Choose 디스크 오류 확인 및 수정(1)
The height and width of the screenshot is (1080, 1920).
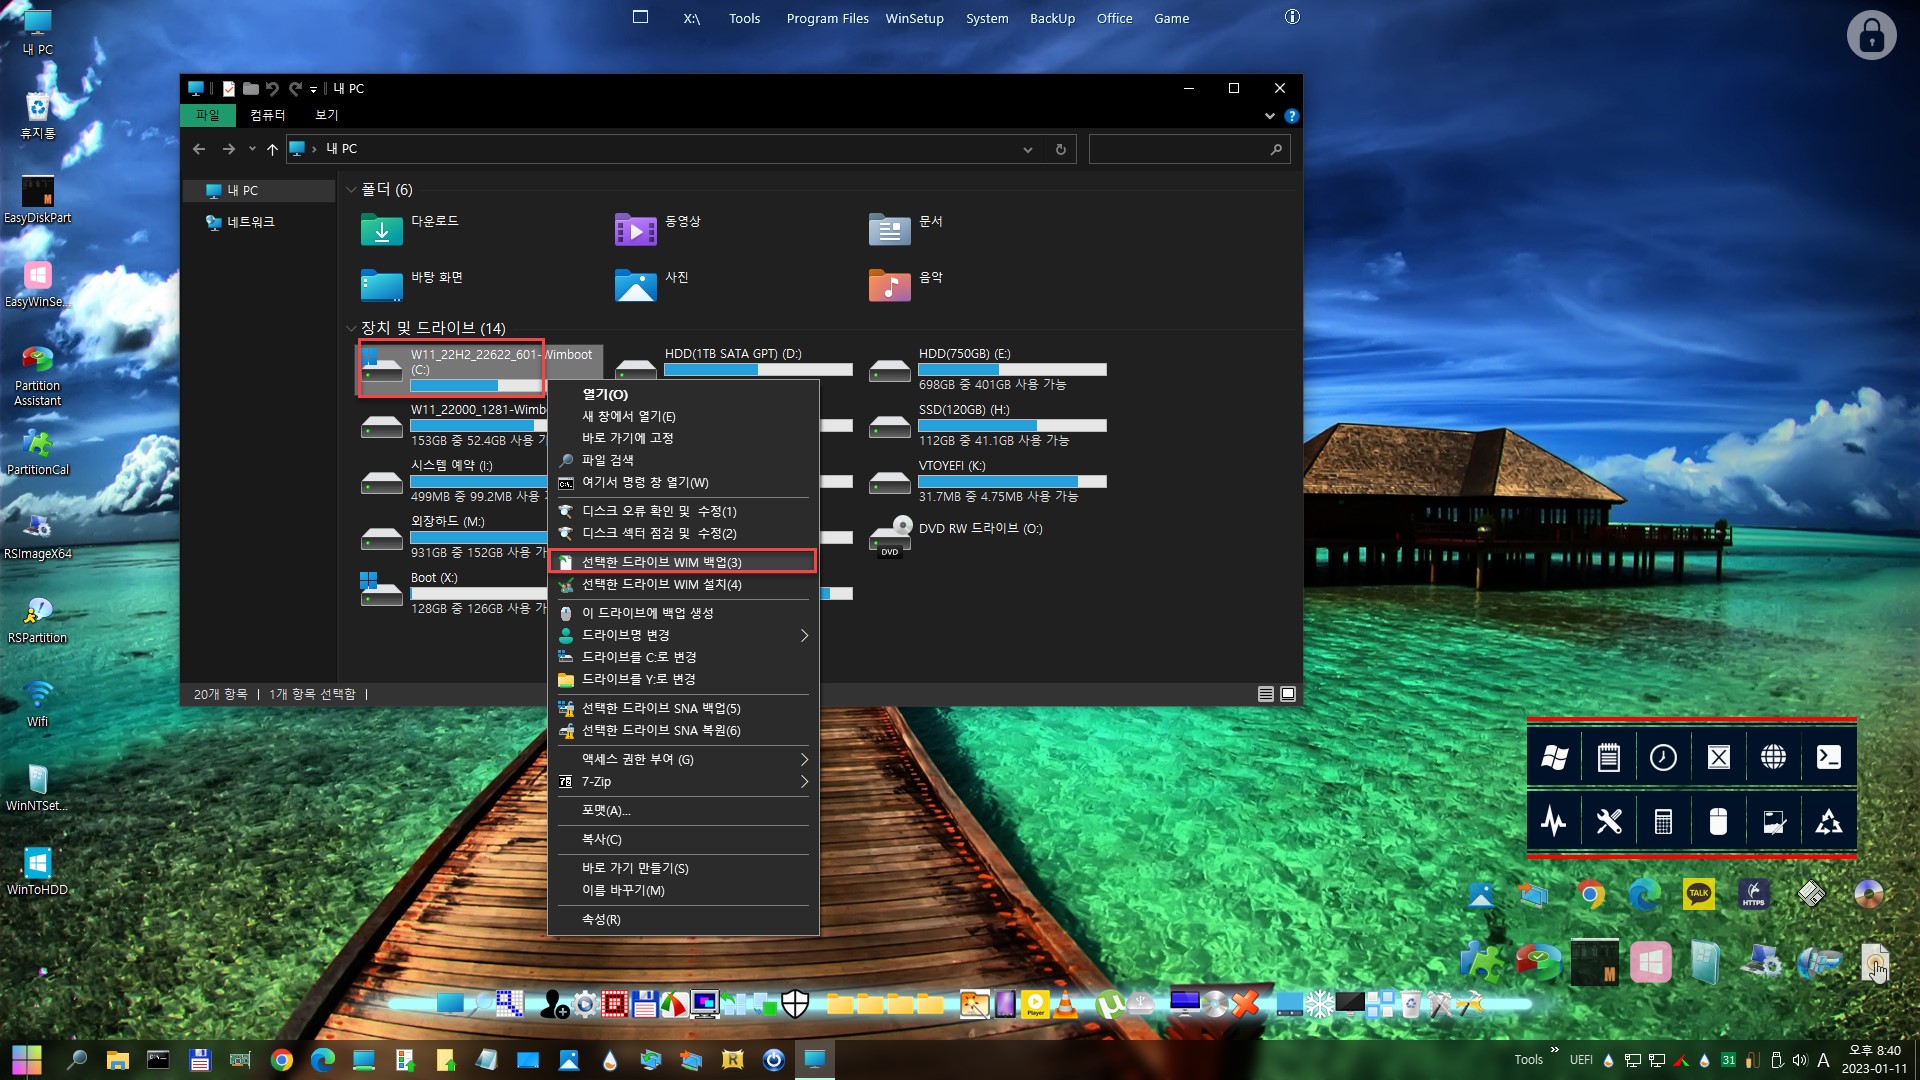[683, 511]
